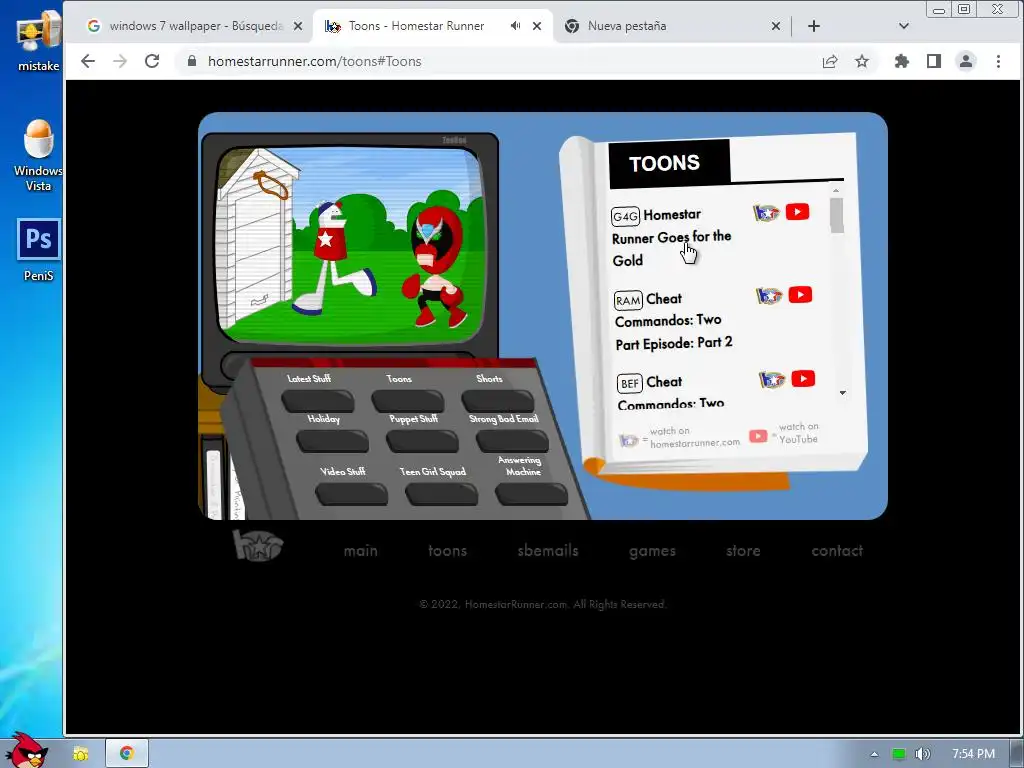Open the tab search chevron
Image resolution: width=1024 pixels, height=768 pixels.
(x=904, y=26)
